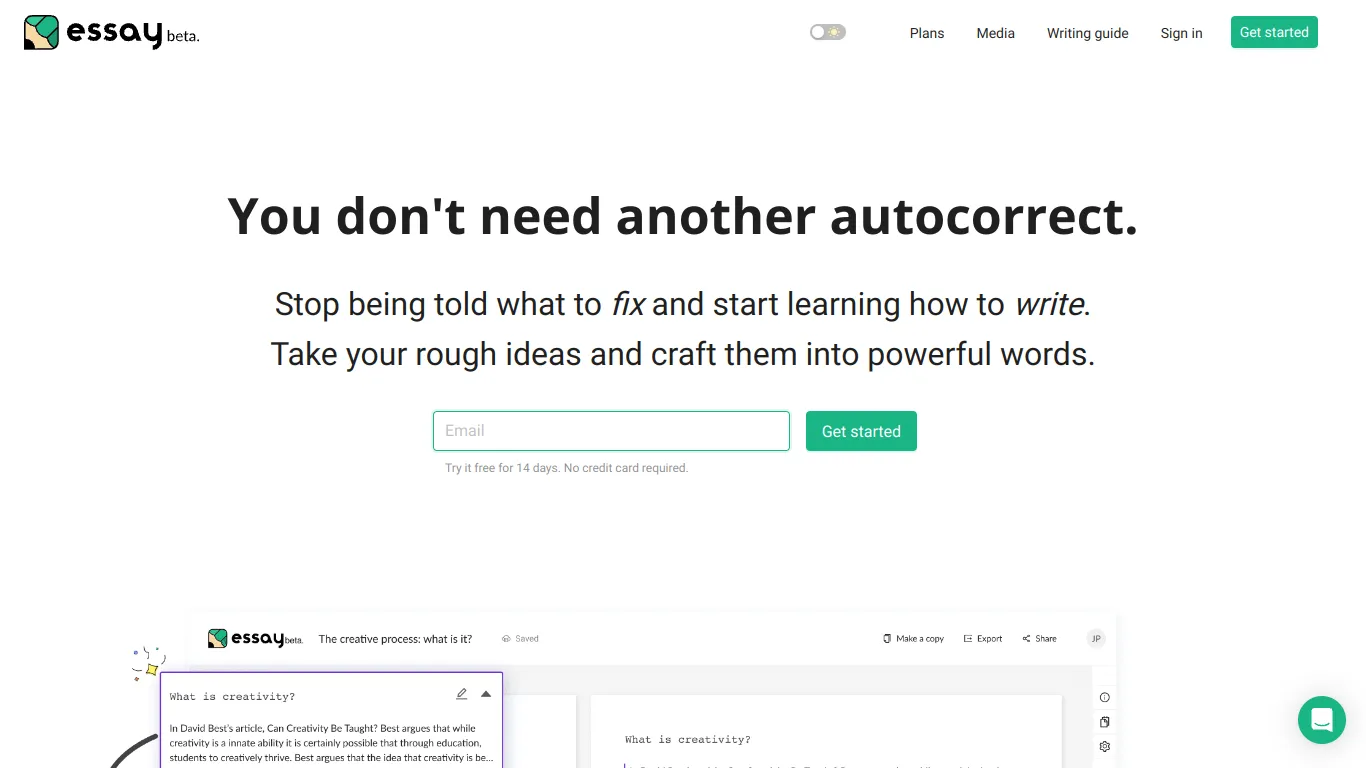Focus the Email input field
The image size is (1366, 768).
(x=611, y=431)
